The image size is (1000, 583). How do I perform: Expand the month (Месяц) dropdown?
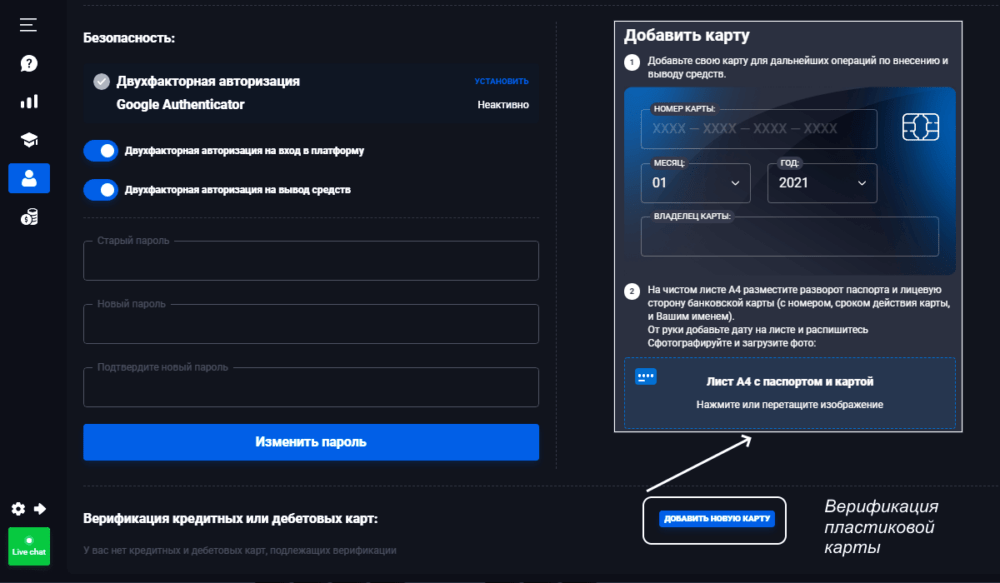pos(695,183)
